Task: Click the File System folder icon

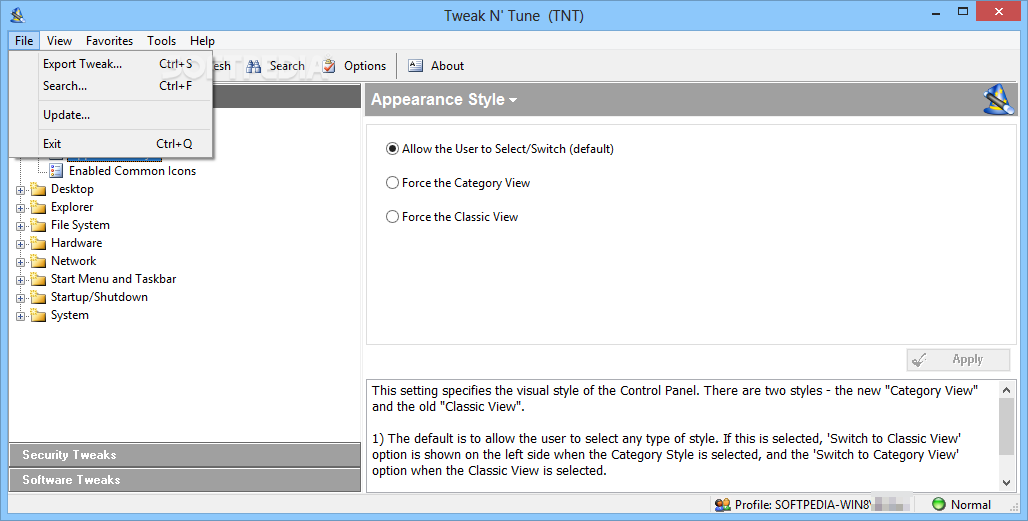Action: pyautogui.click(x=39, y=225)
